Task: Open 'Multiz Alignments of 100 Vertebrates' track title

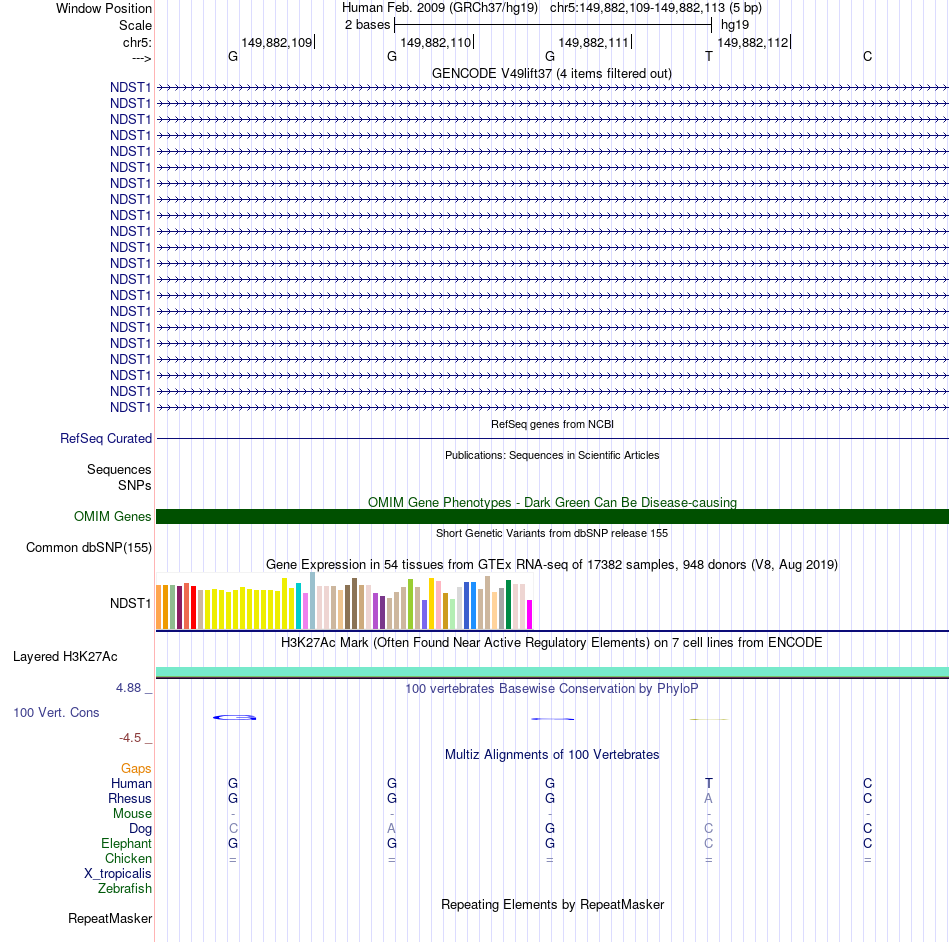Action: pos(552,754)
